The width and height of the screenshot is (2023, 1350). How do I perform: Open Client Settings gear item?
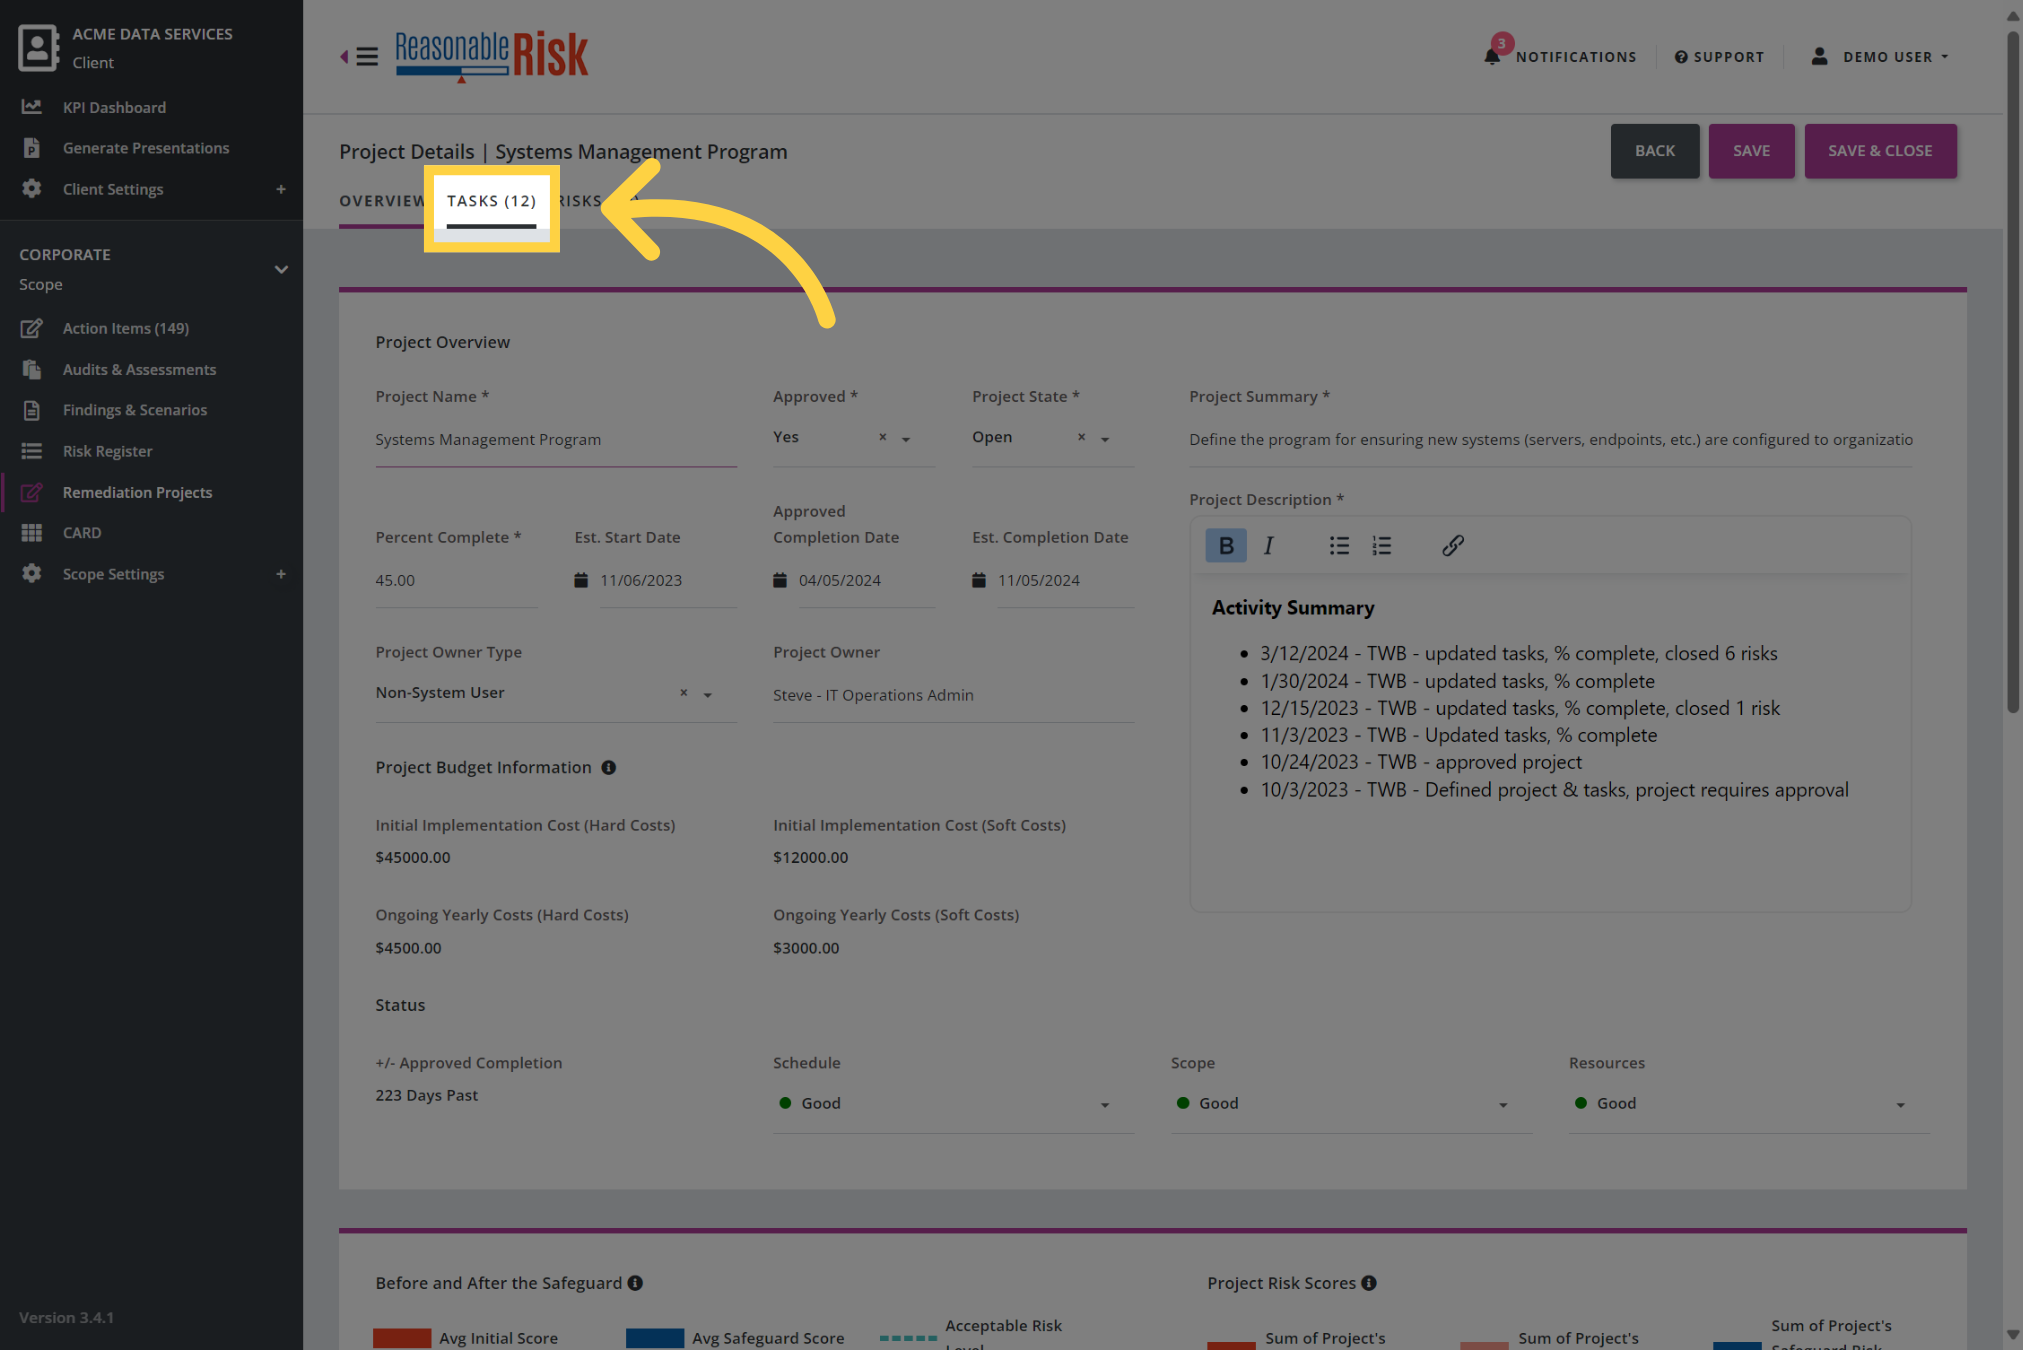coord(113,189)
